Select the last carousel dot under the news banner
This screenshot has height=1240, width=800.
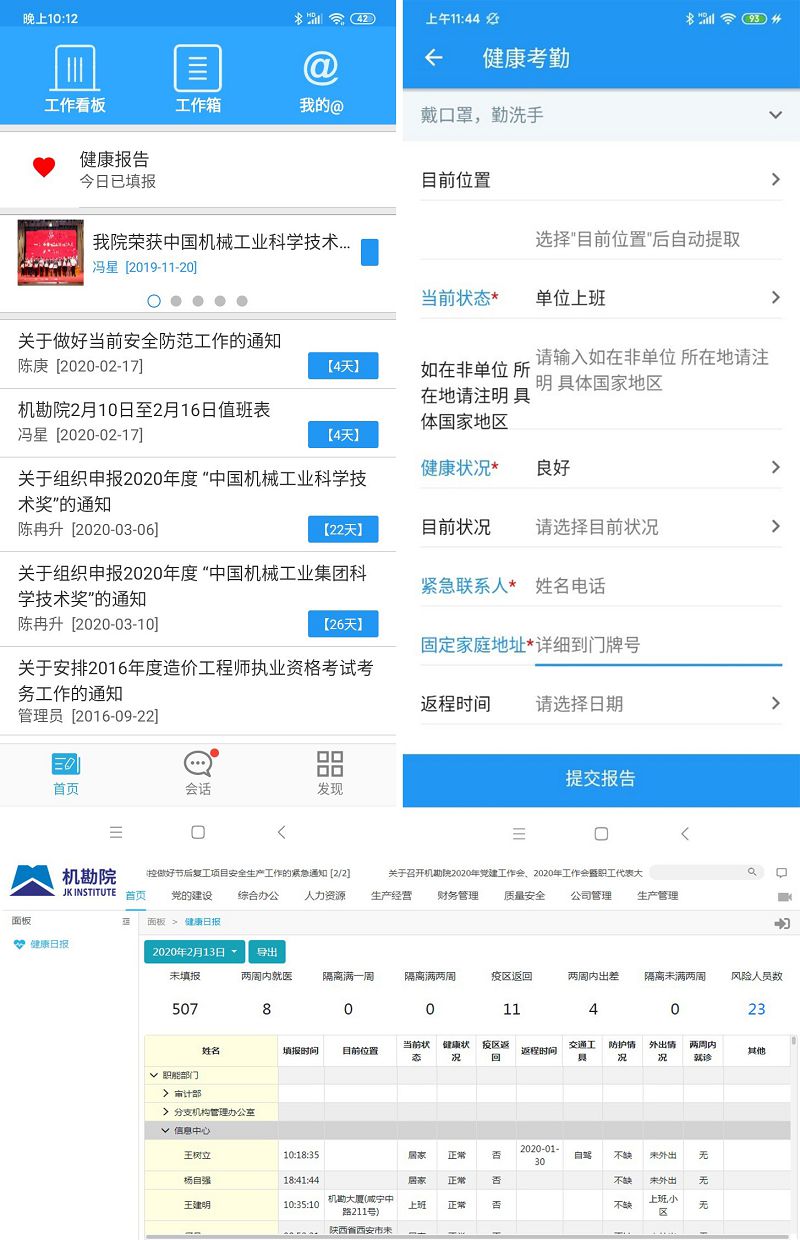[x=242, y=301]
